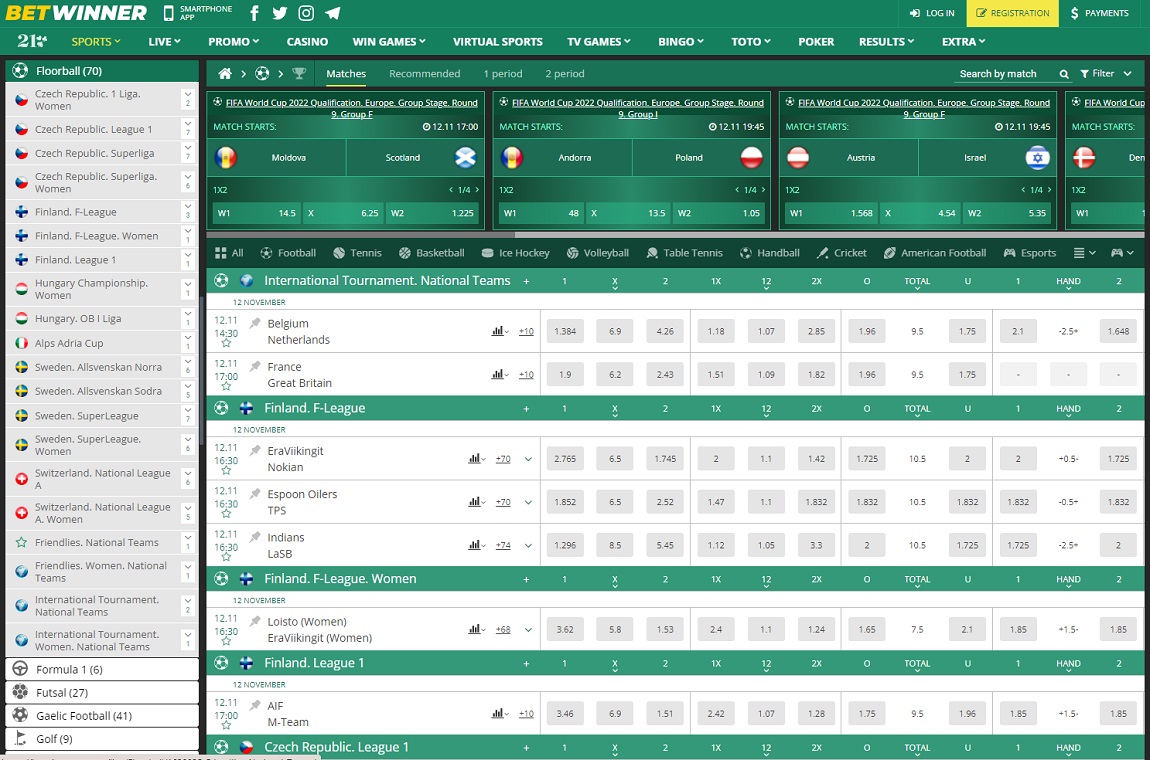The height and width of the screenshot is (760, 1150).
Task: Toggle favorite star for France match
Action: click(226, 387)
